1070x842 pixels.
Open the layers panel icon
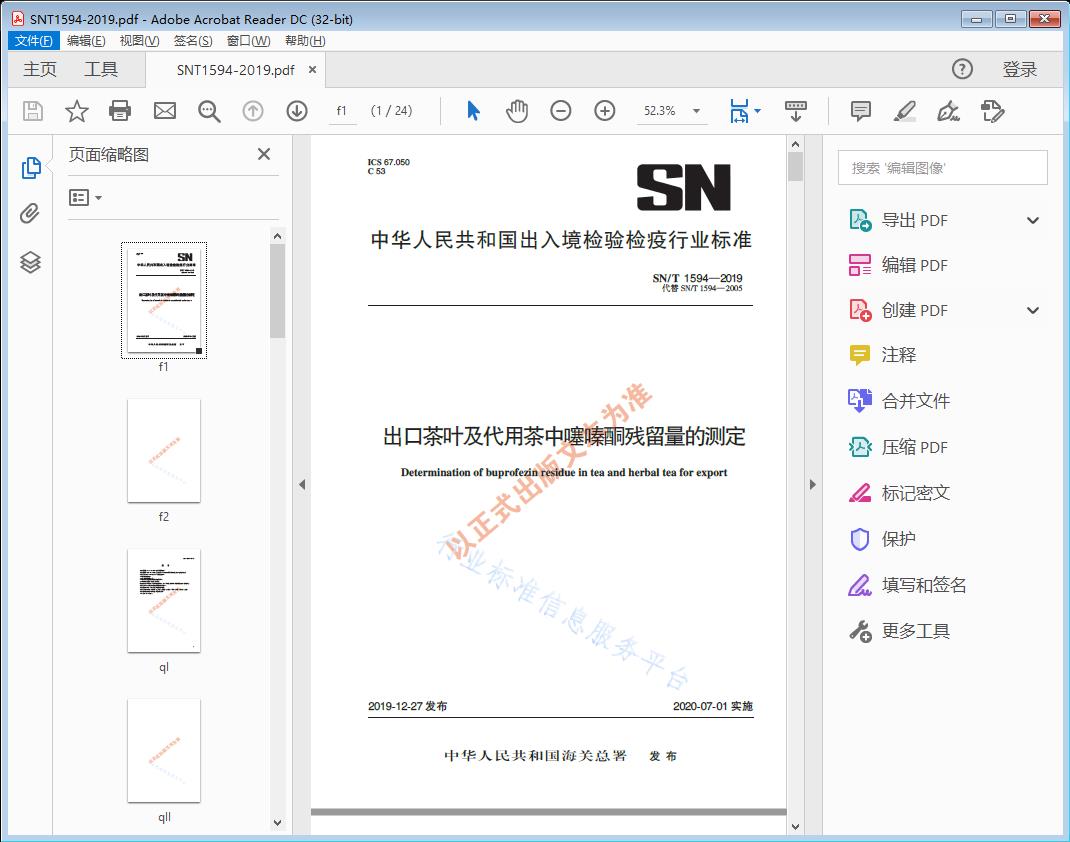tap(30, 262)
